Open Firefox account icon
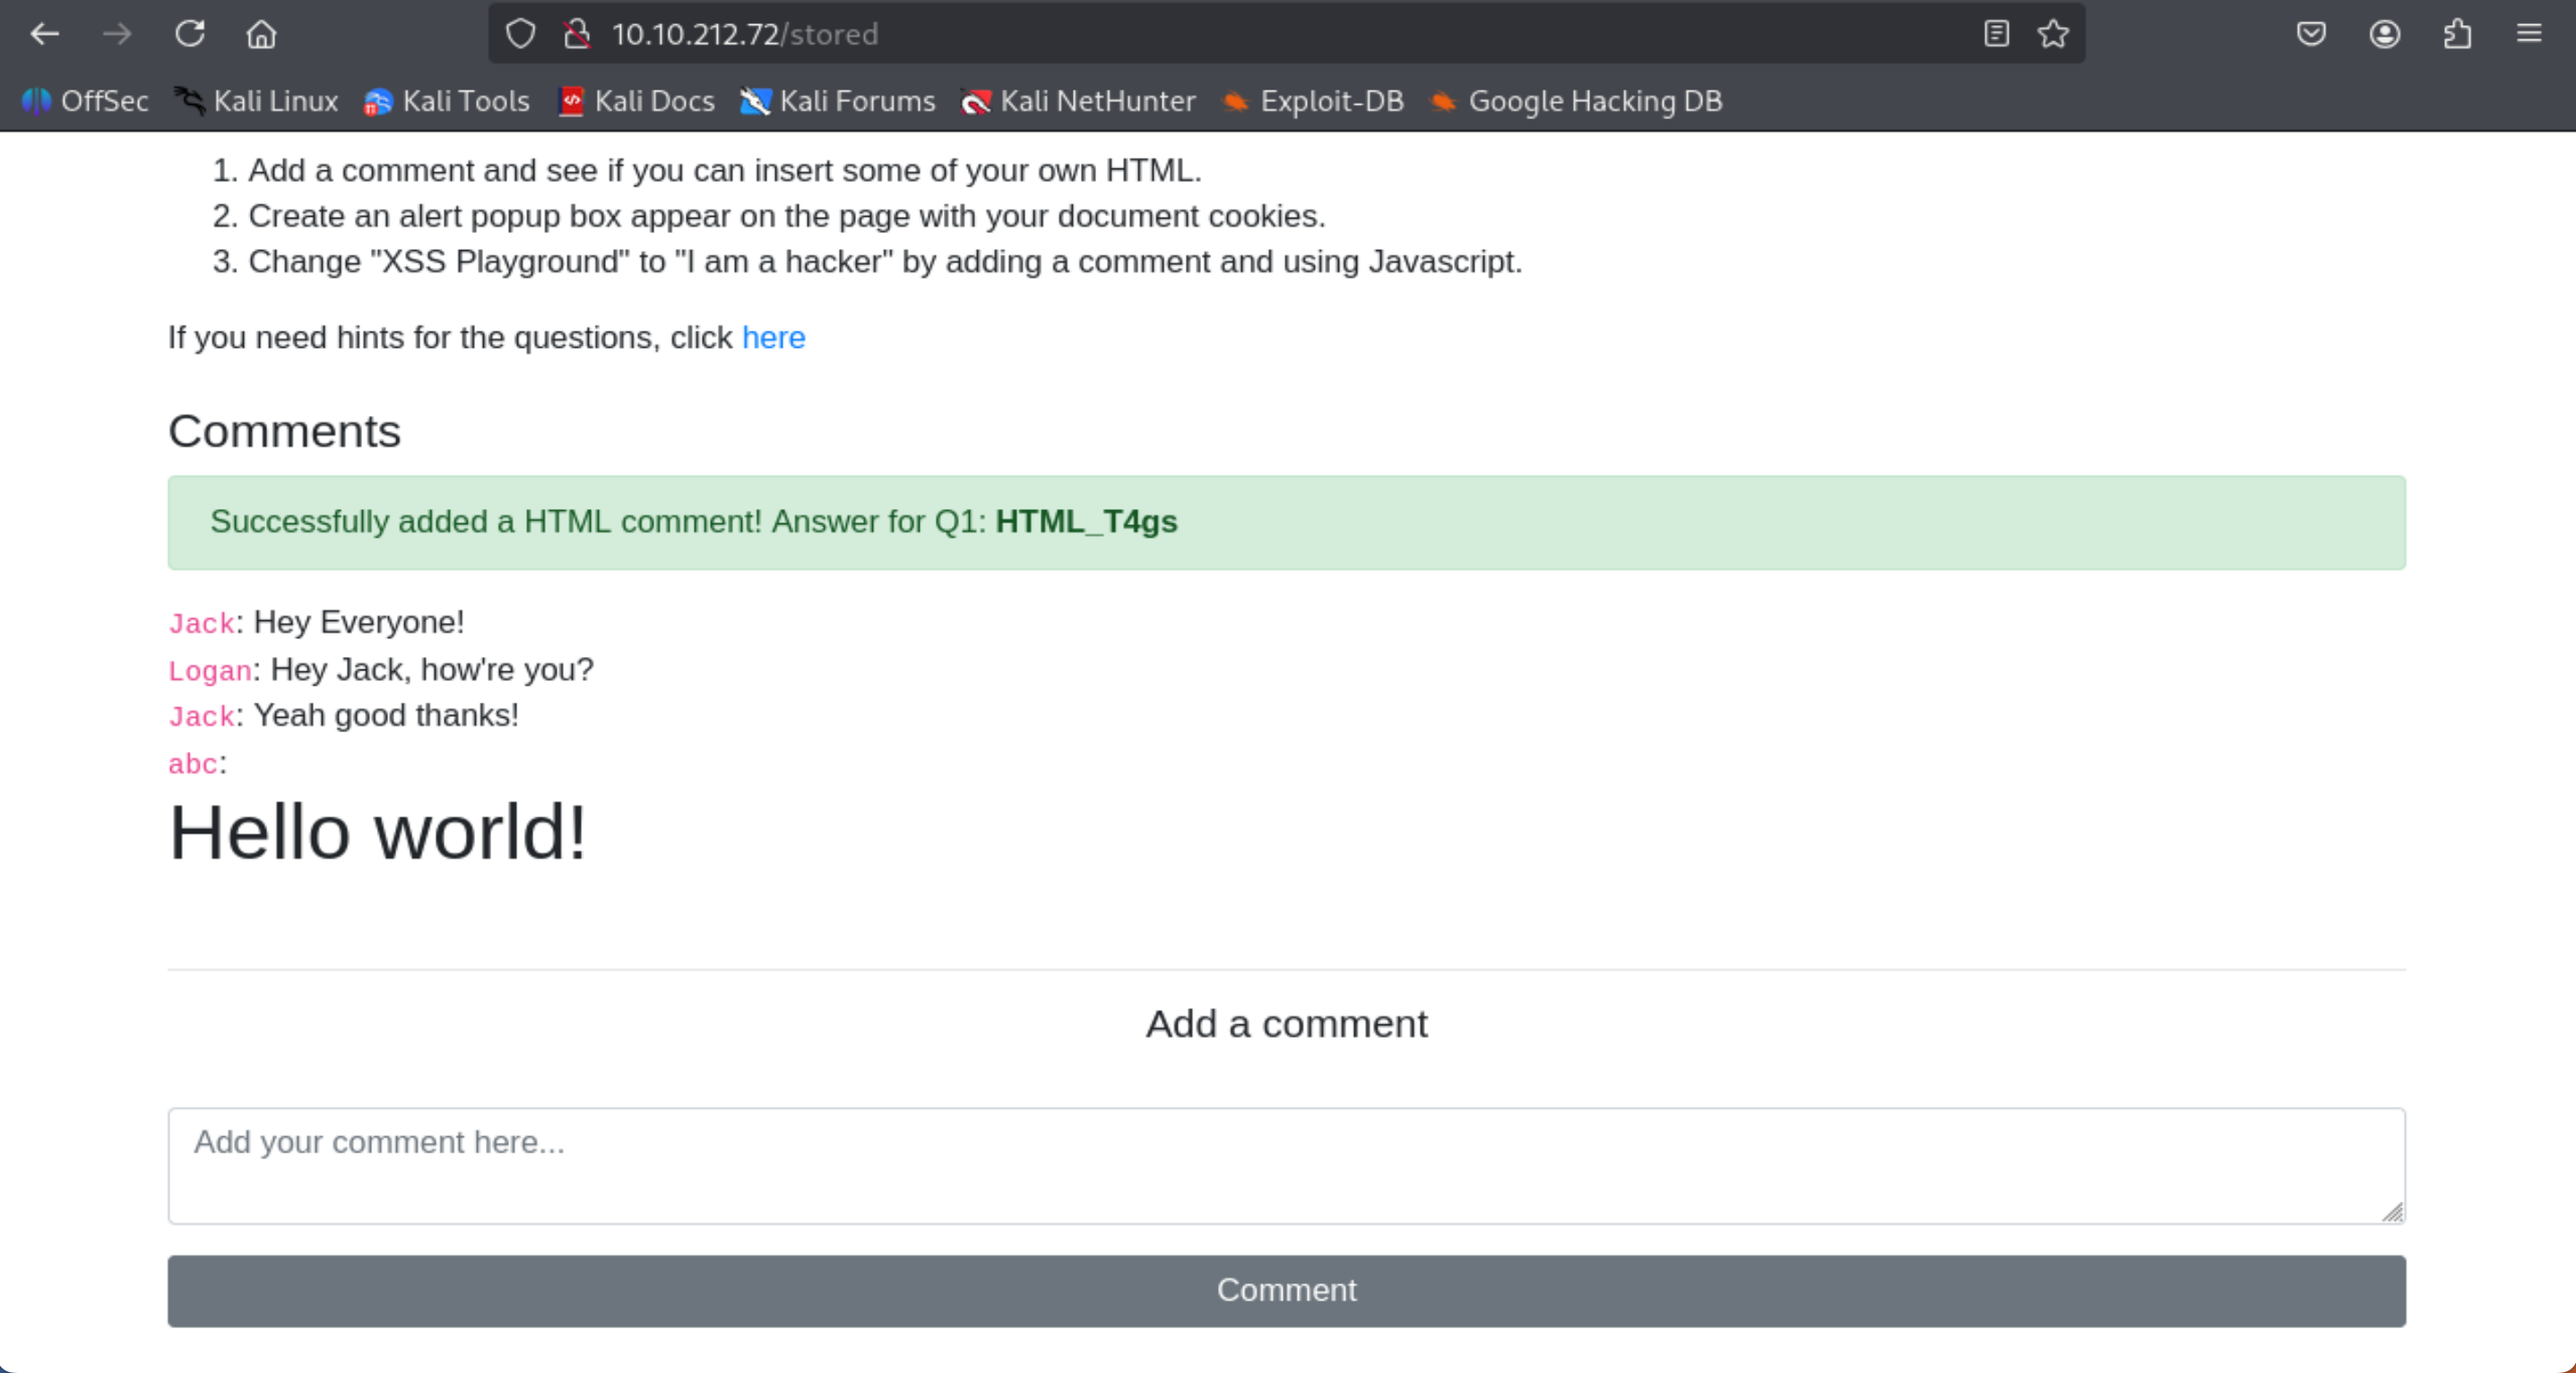 tap(2384, 34)
